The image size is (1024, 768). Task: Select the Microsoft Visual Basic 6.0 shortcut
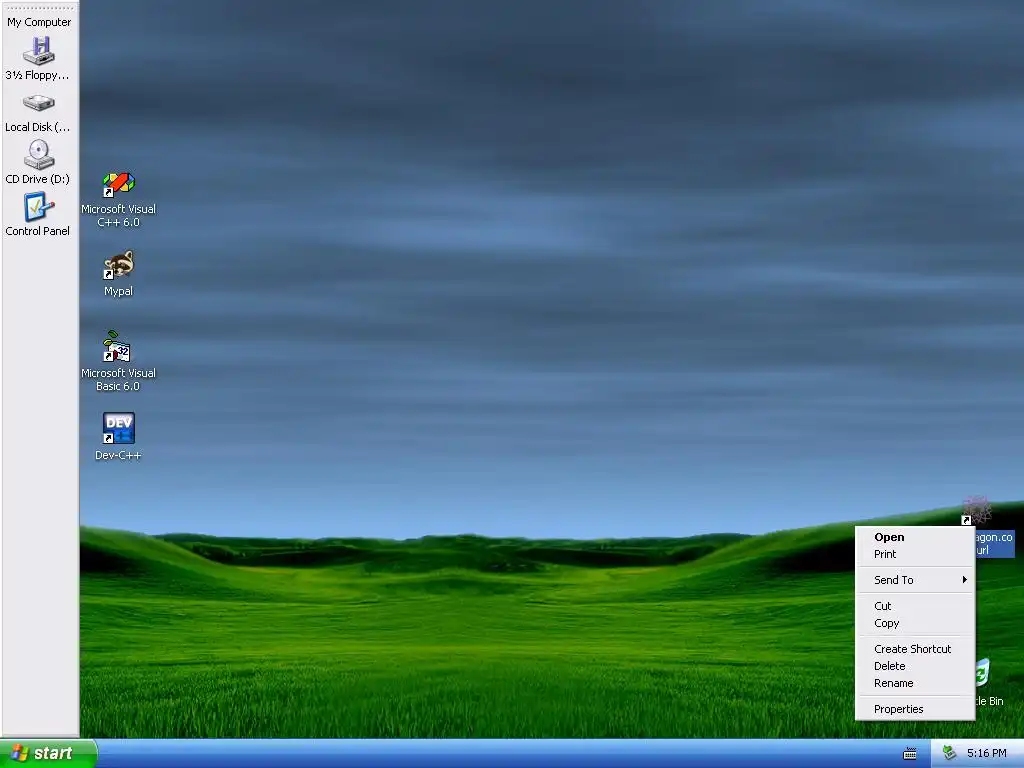[118, 347]
